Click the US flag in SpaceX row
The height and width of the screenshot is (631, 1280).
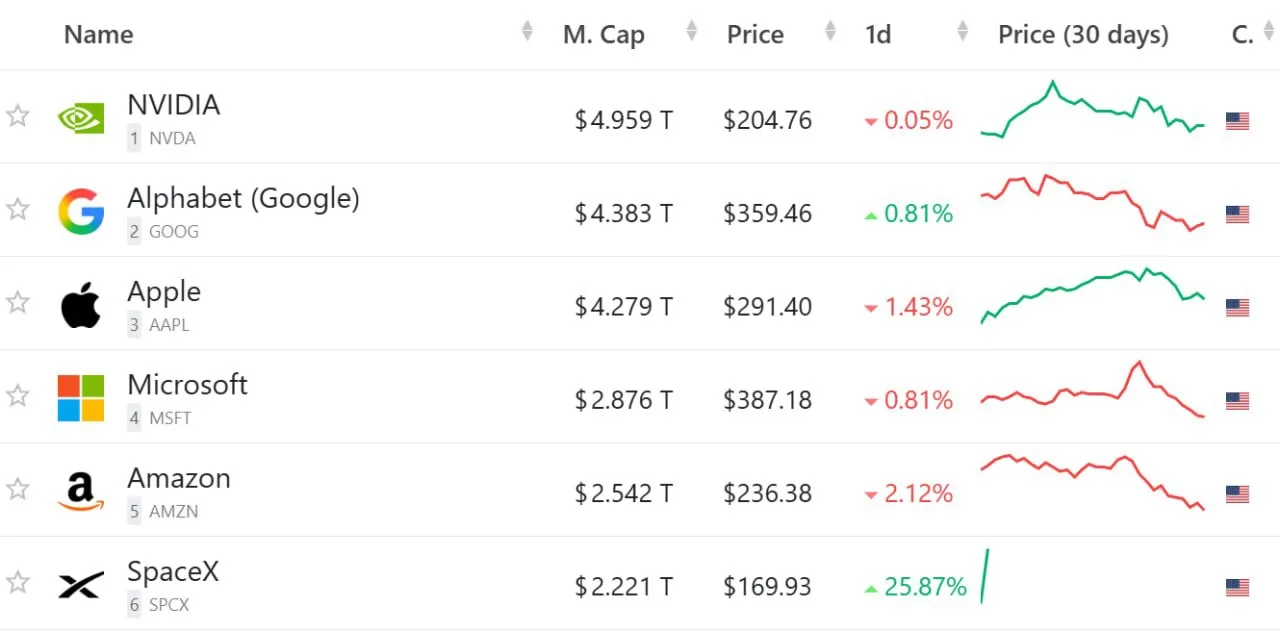1238,587
